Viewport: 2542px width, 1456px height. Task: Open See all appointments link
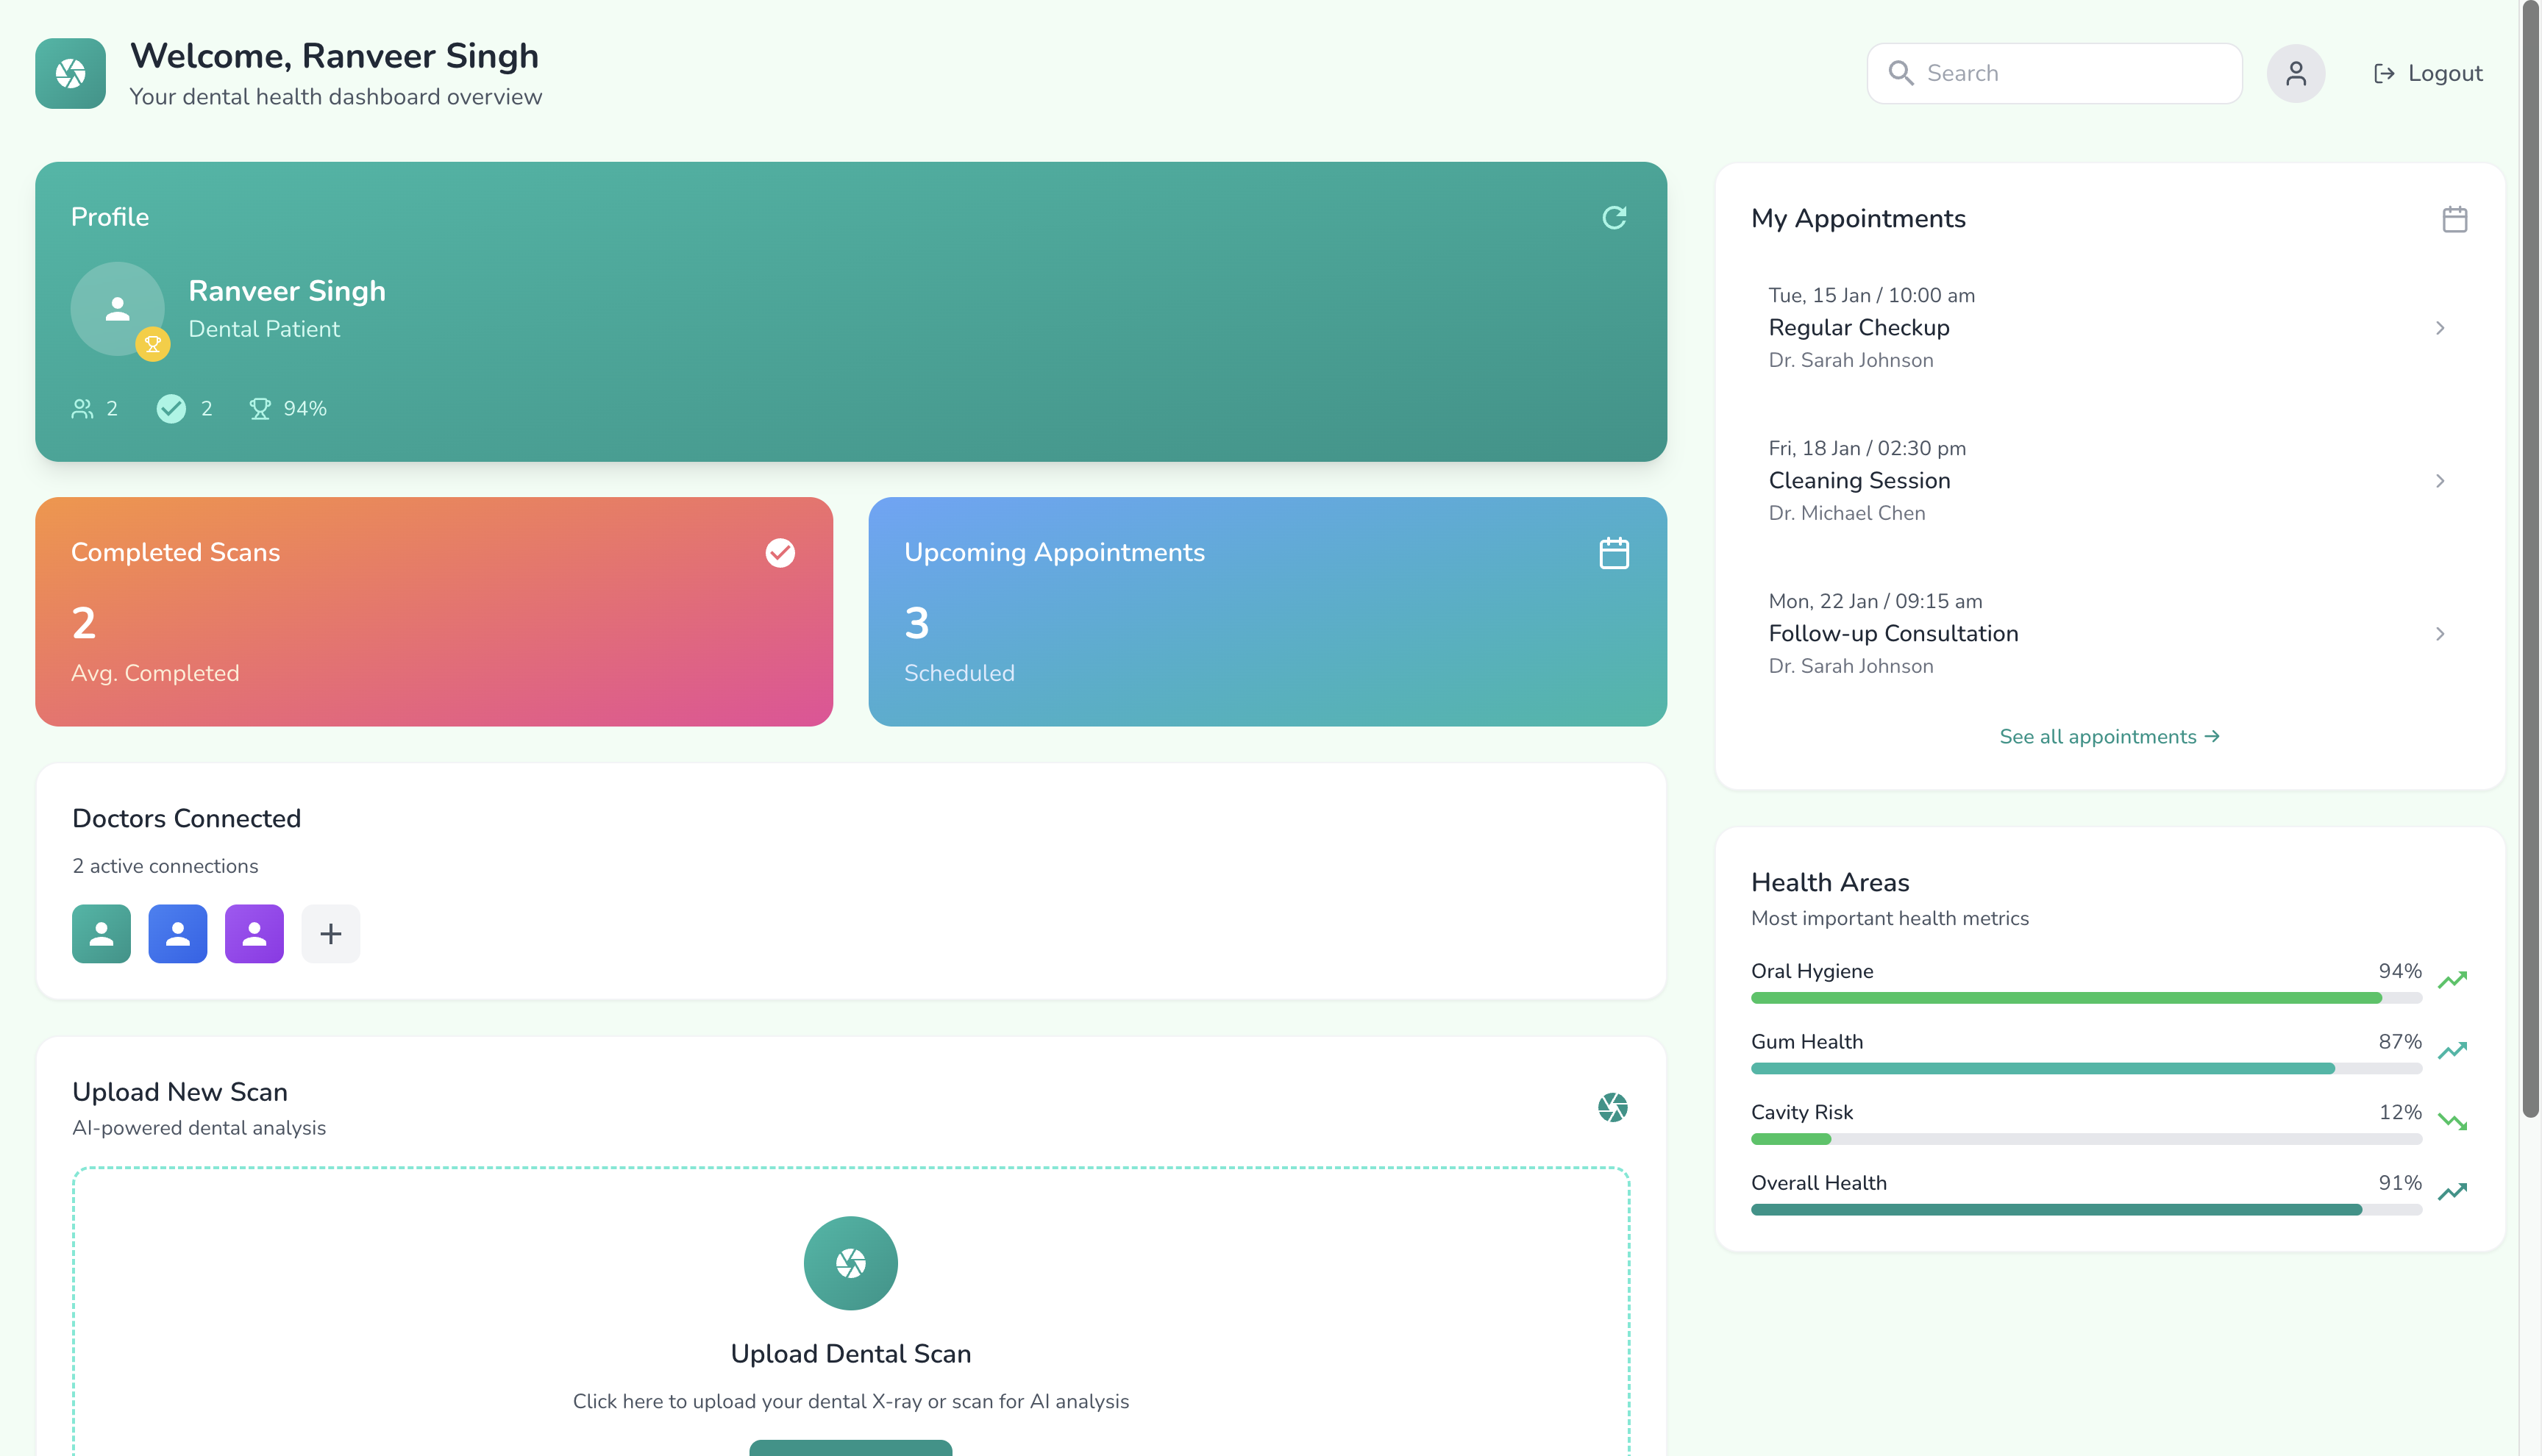click(2108, 737)
